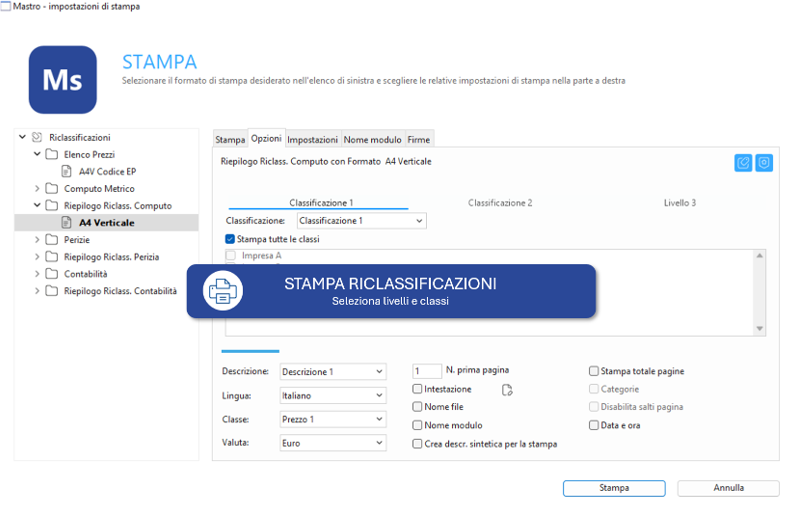Select the Livello 3 level tab

tap(680, 203)
